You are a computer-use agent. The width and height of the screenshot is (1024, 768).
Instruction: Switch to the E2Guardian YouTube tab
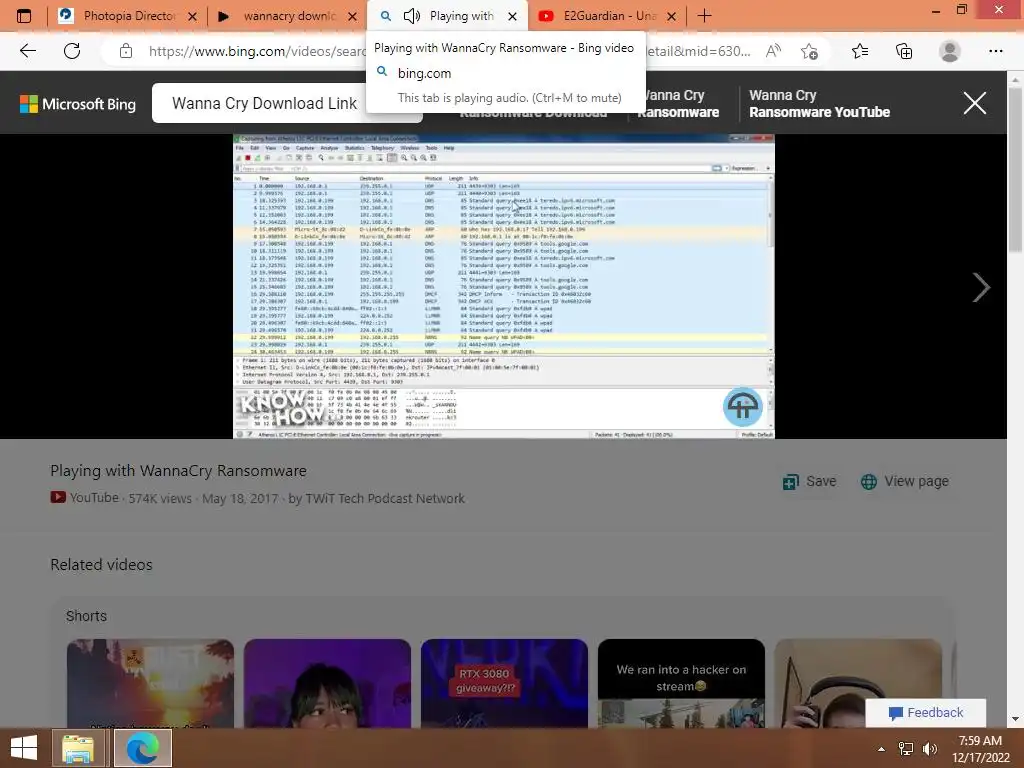pos(607,16)
